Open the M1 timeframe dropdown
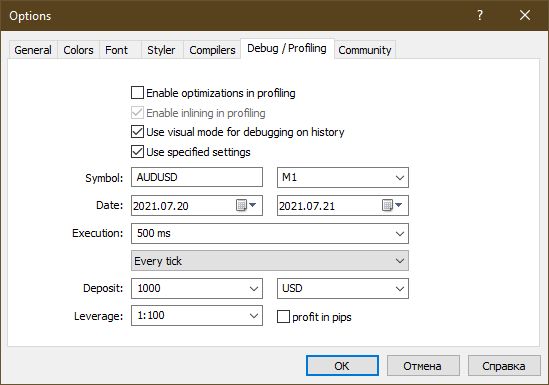Viewport: 549px width, 385px height. coord(343,177)
